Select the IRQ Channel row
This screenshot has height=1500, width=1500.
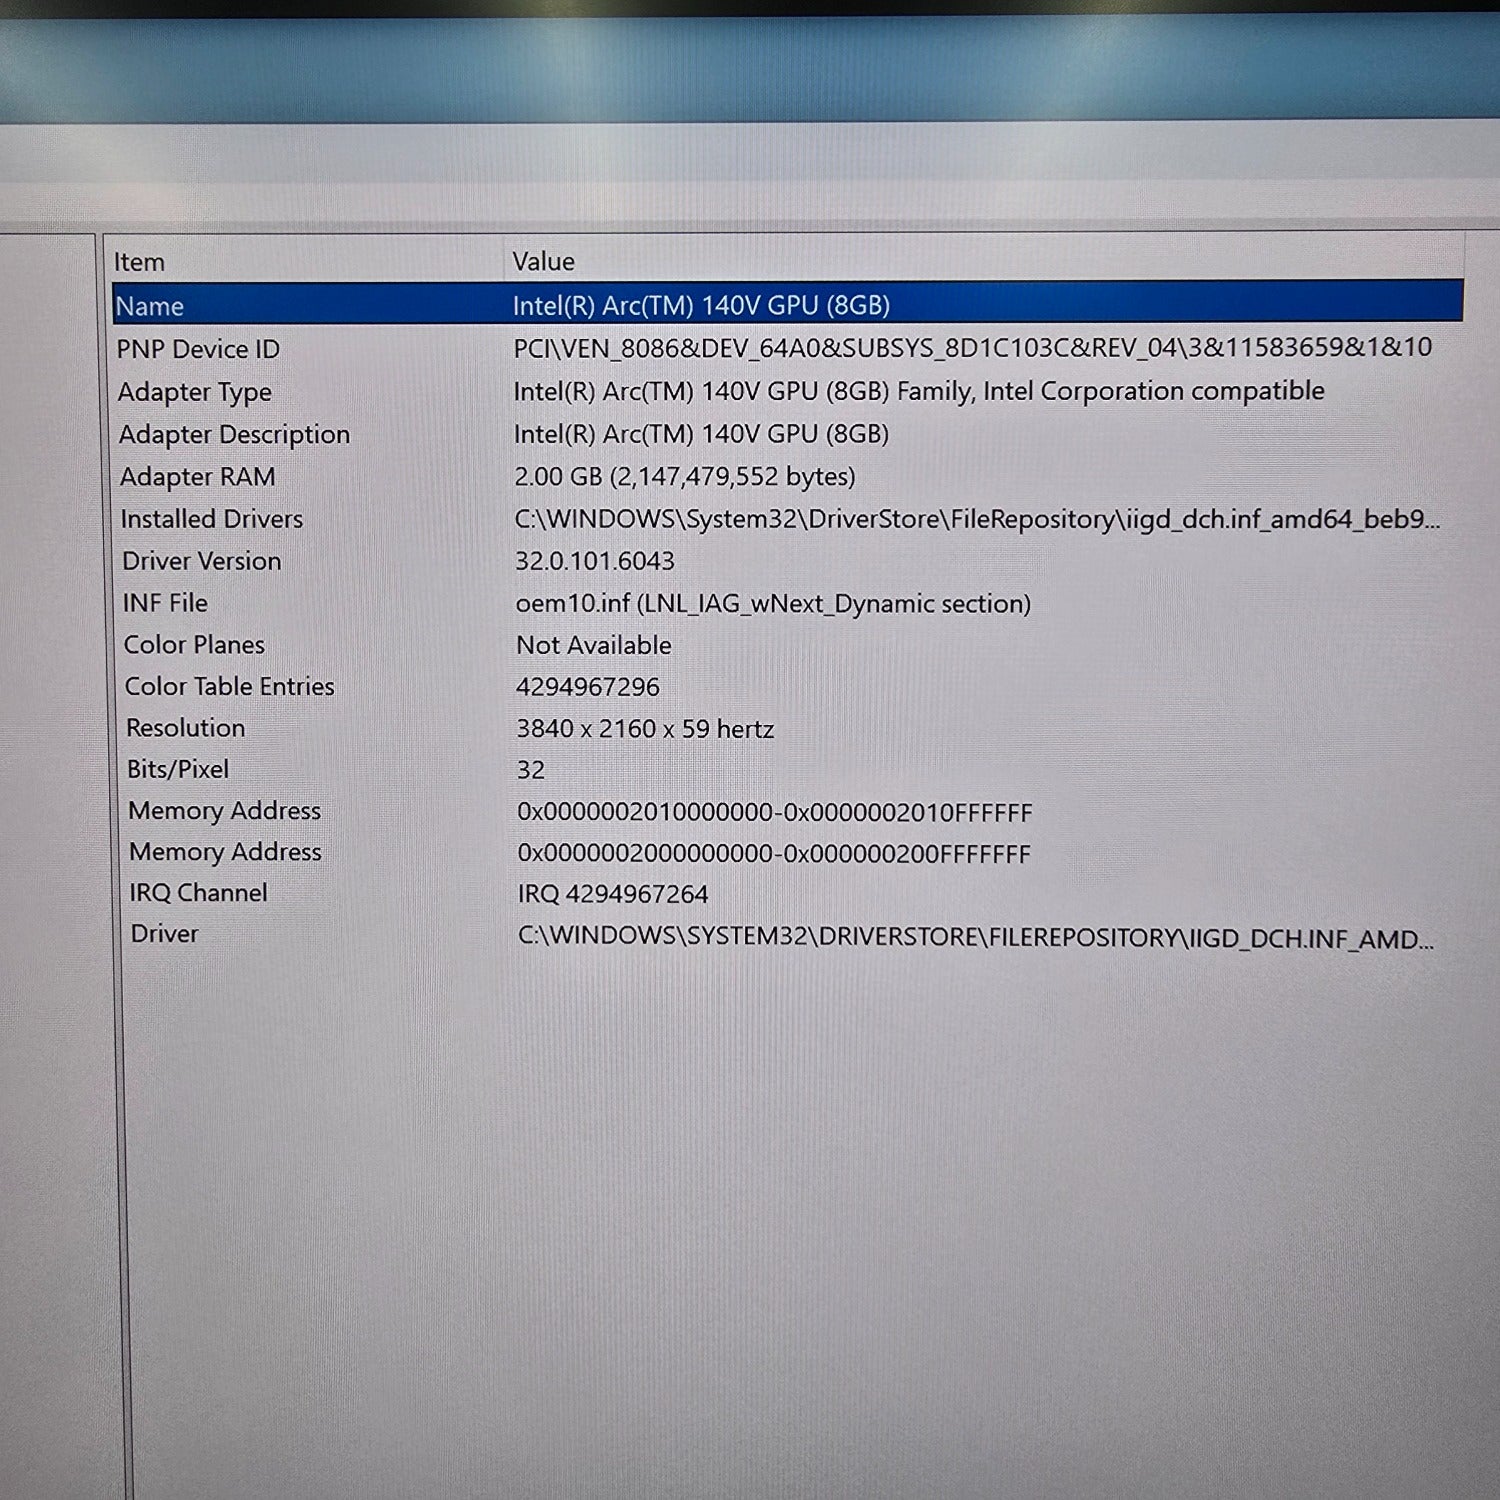pos(198,893)
